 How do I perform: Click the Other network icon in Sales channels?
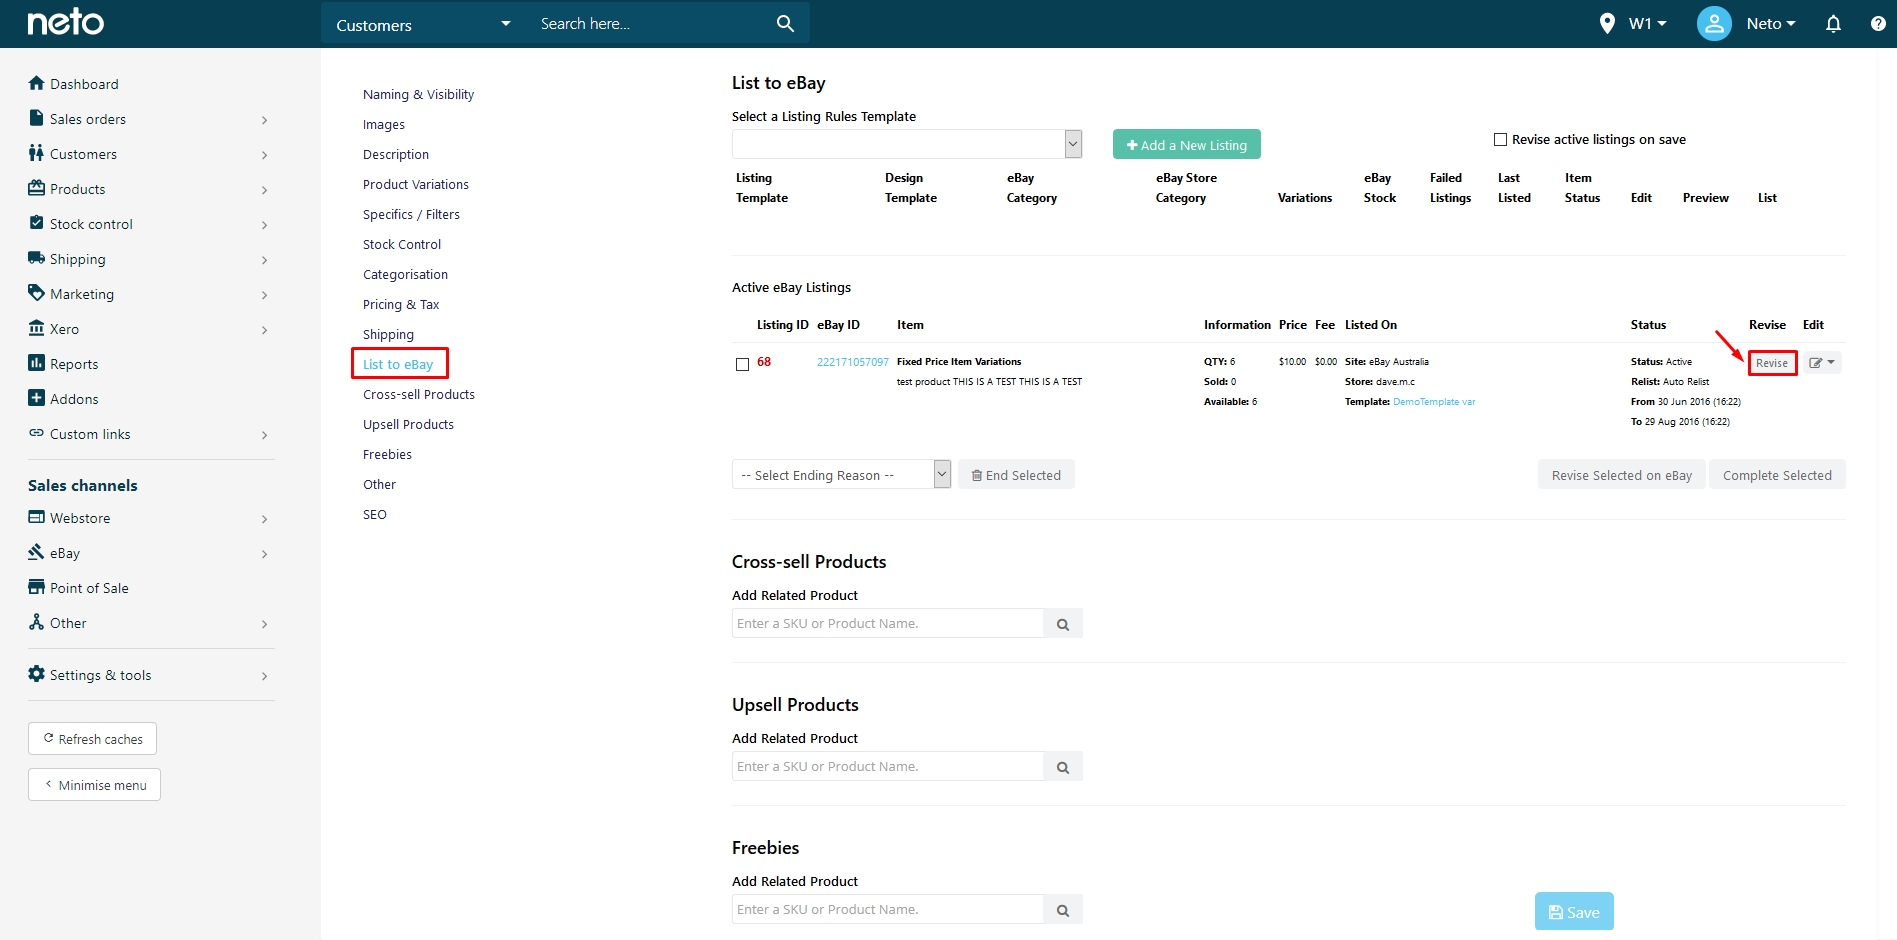[x=37, y=622]
